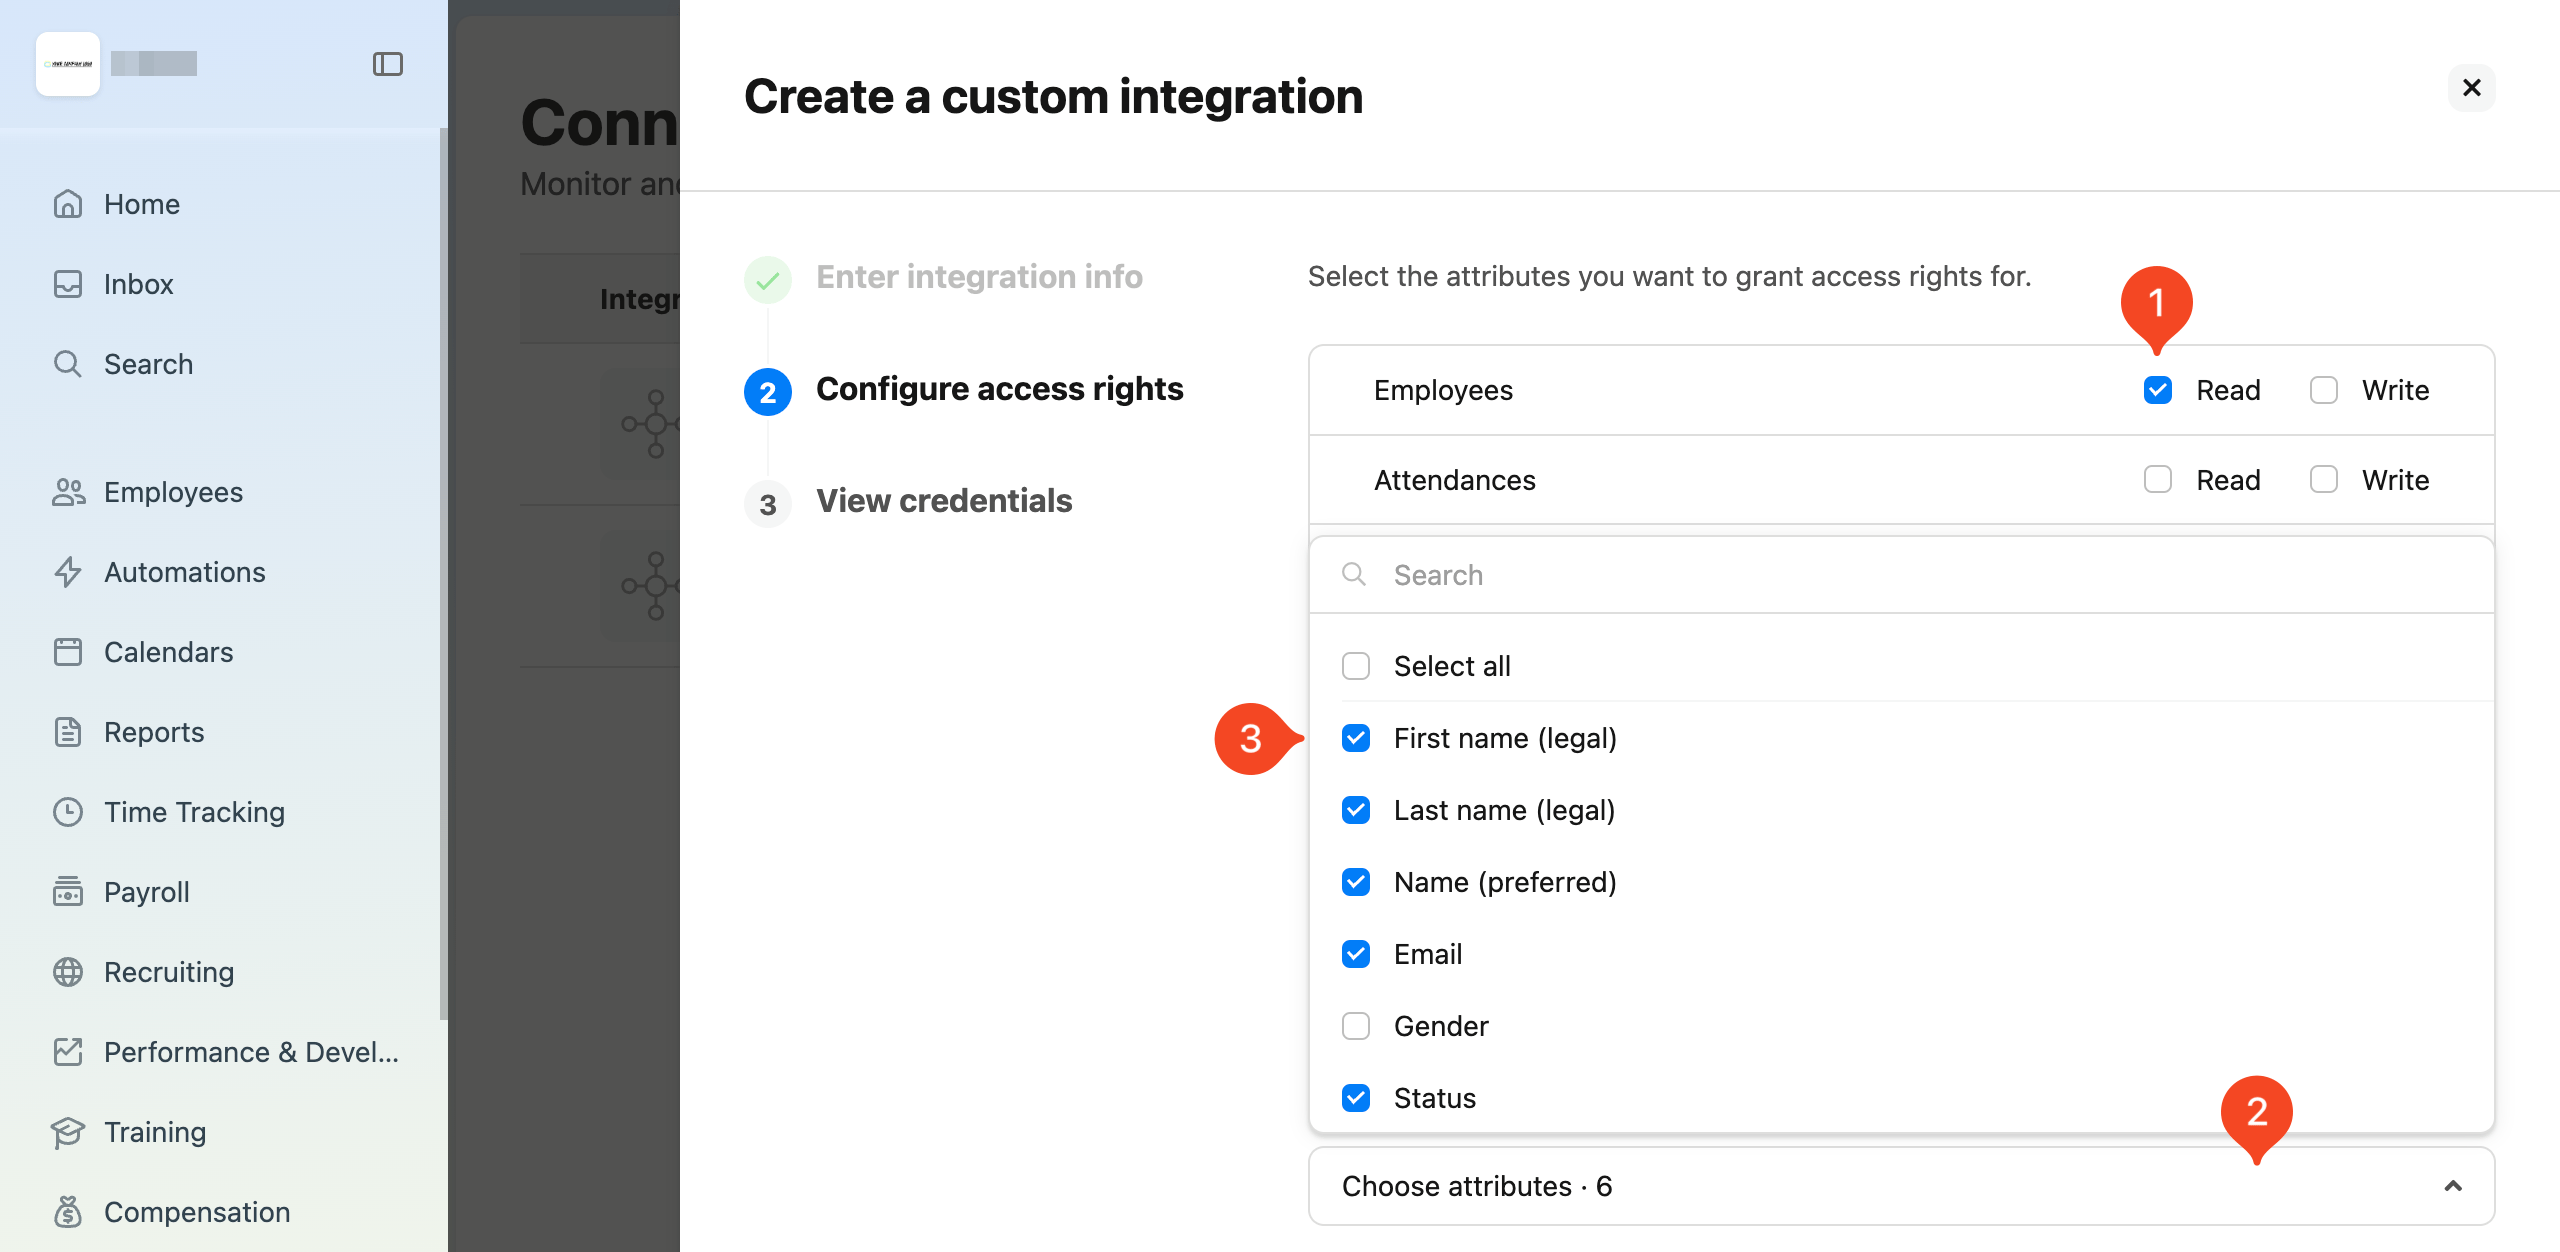Open Recruiting in the sidebar

click(169, 972)
